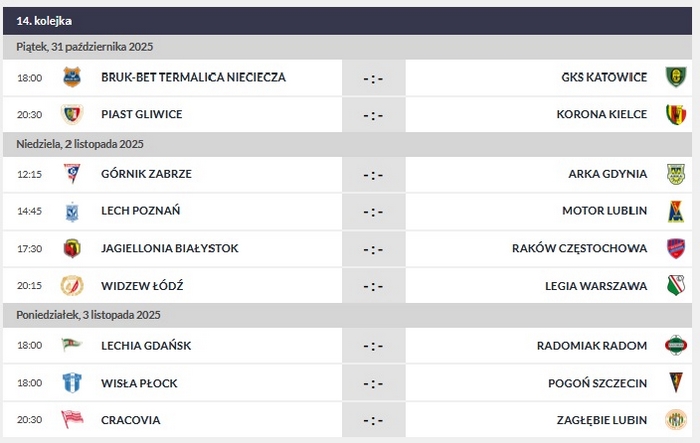Image resolution: width=700 pixels, height=443 pixels.
Task: Click the 12:15 kickoff time for Górnik Zabrze
Action: coord(30,174)
